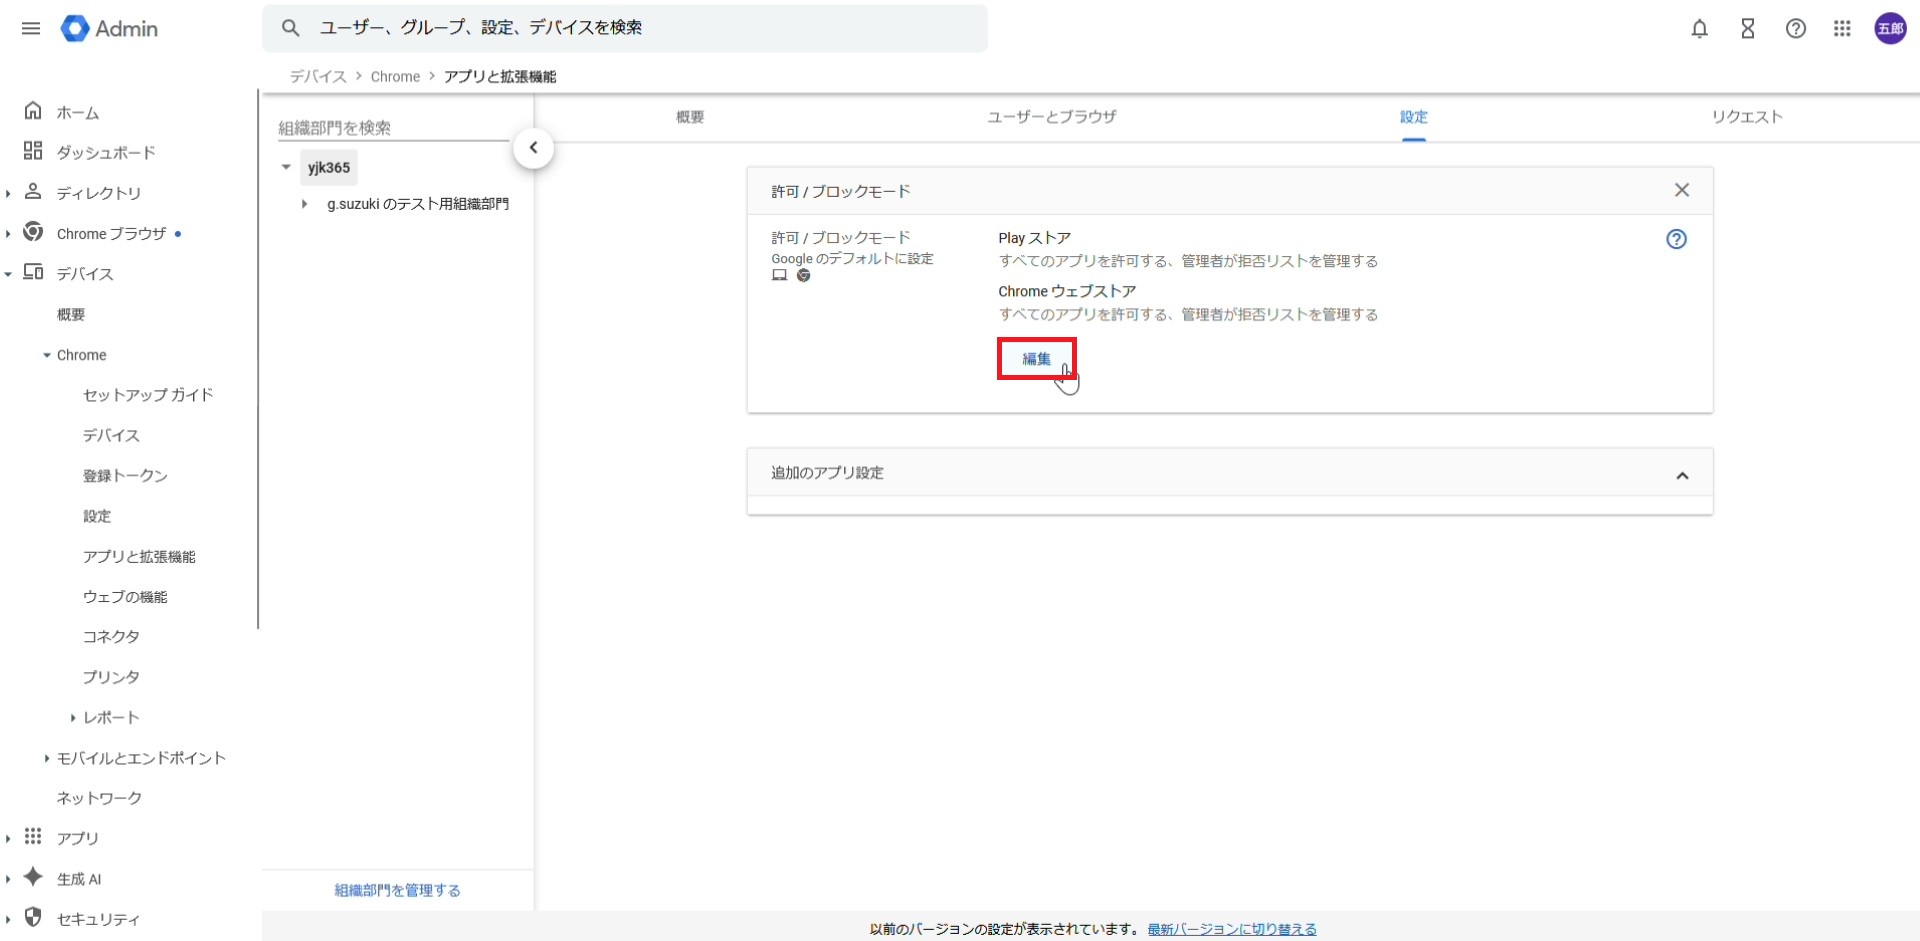Screen dimensions: 1920x941
Task: Click the user account avatar
Action: tap(1889, 29)
